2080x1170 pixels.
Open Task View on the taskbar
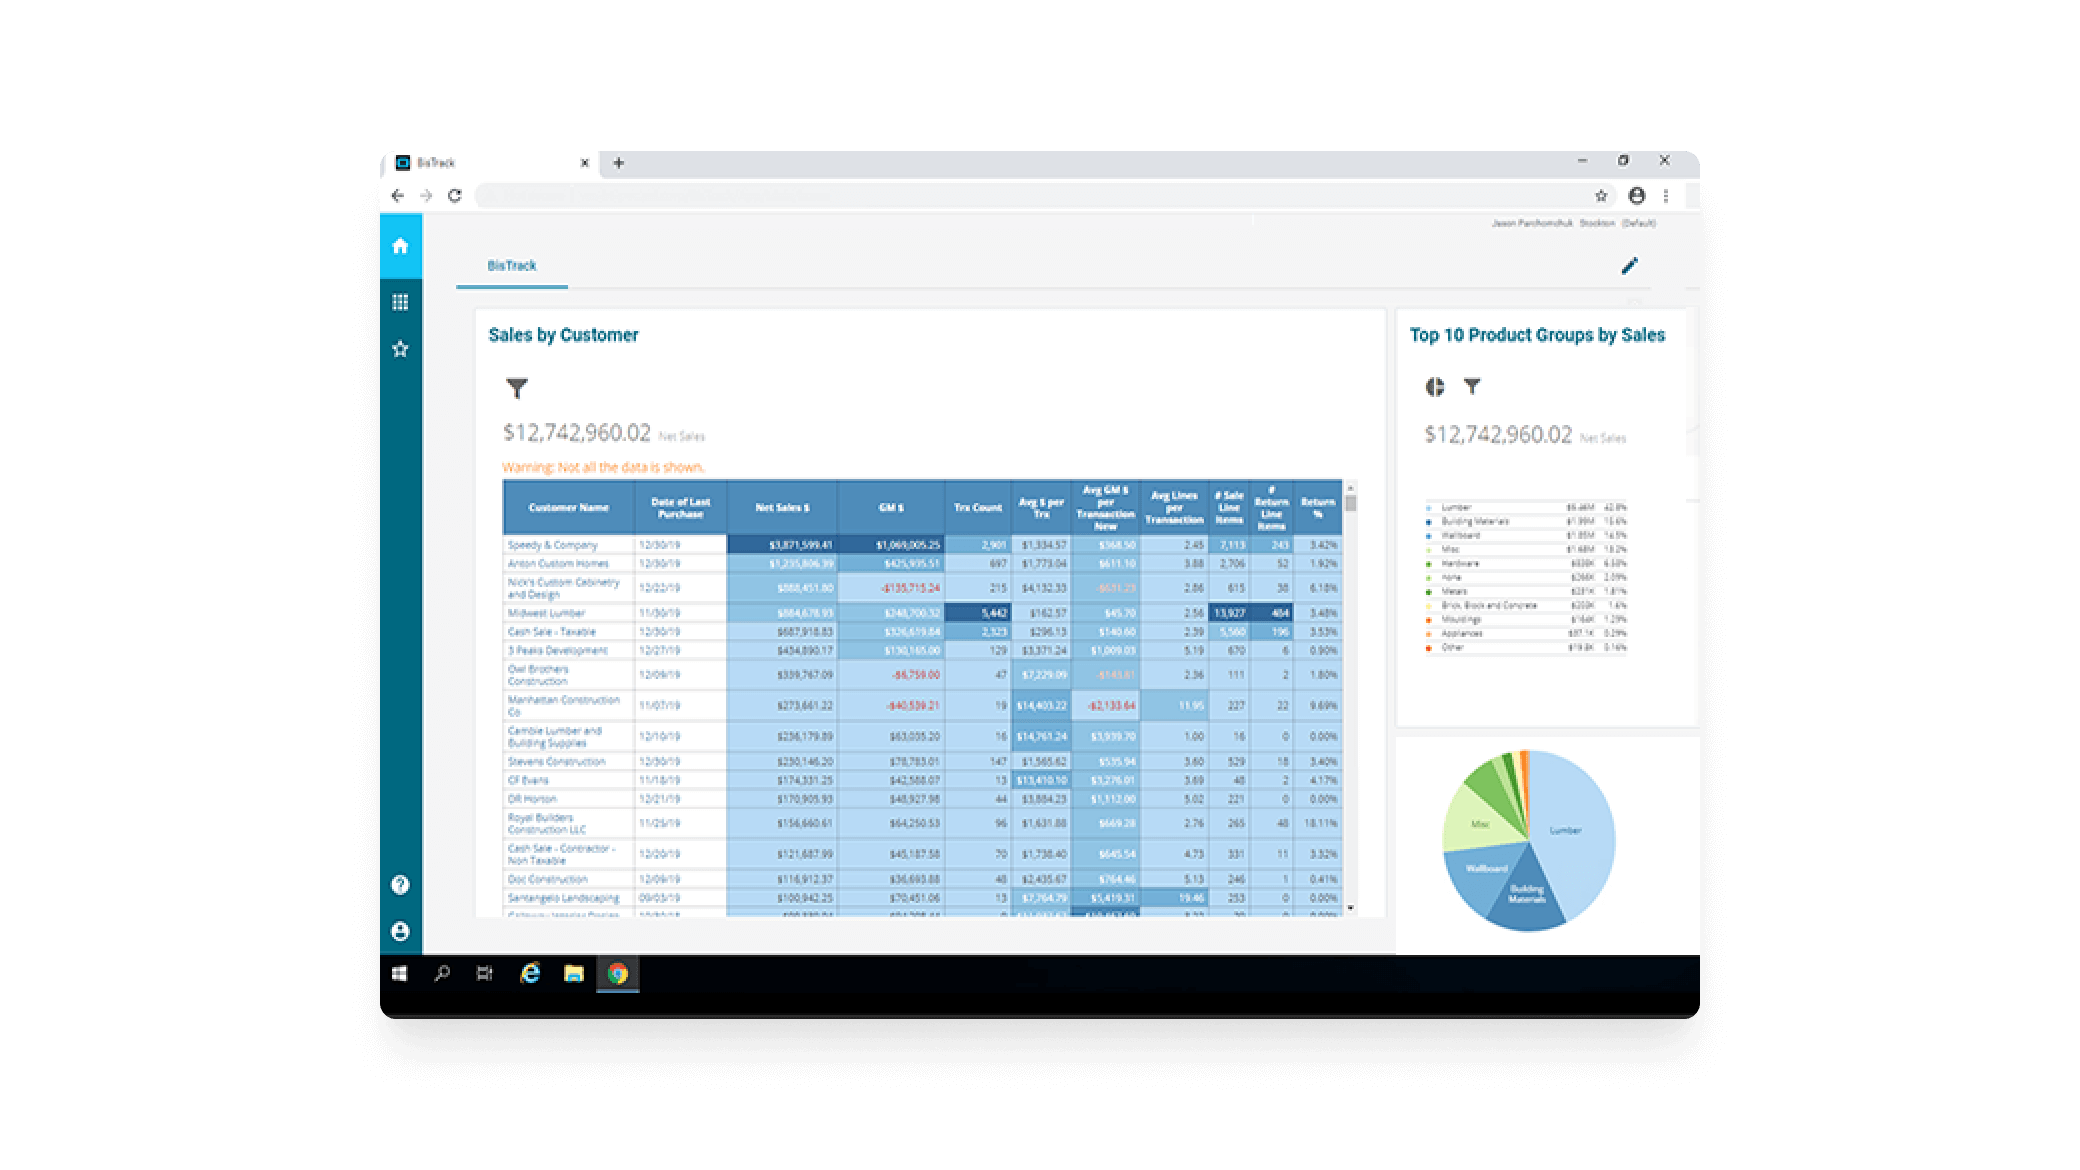pos(485,974)
